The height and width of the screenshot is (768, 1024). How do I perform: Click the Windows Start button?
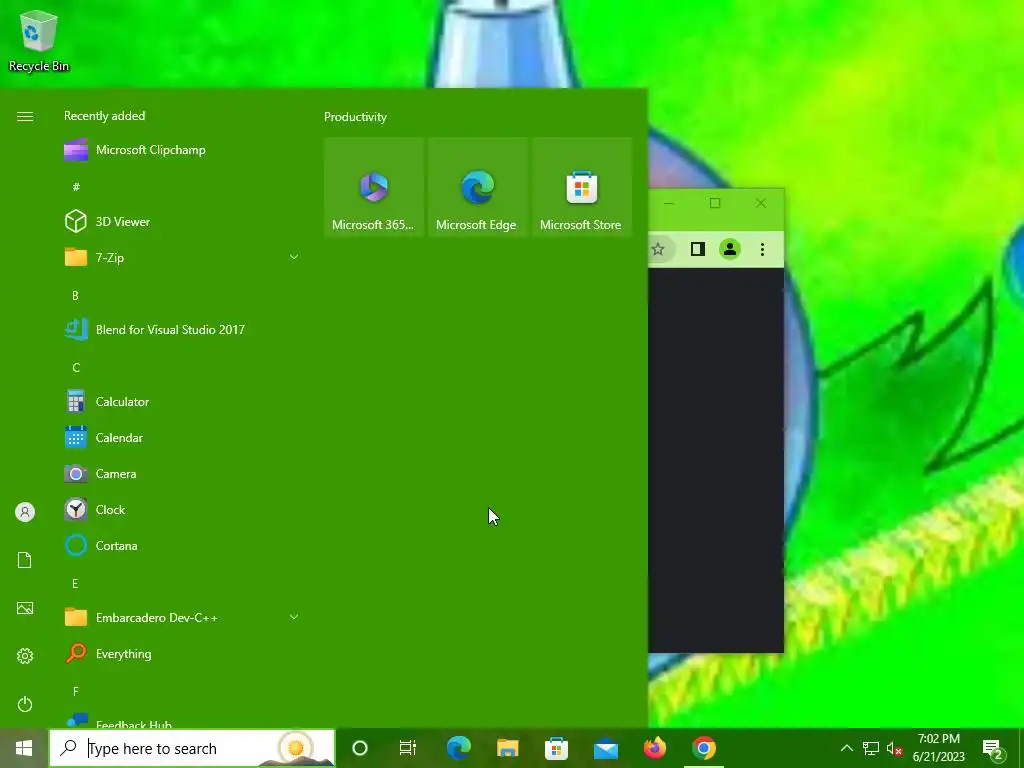(x=24, y=748)
